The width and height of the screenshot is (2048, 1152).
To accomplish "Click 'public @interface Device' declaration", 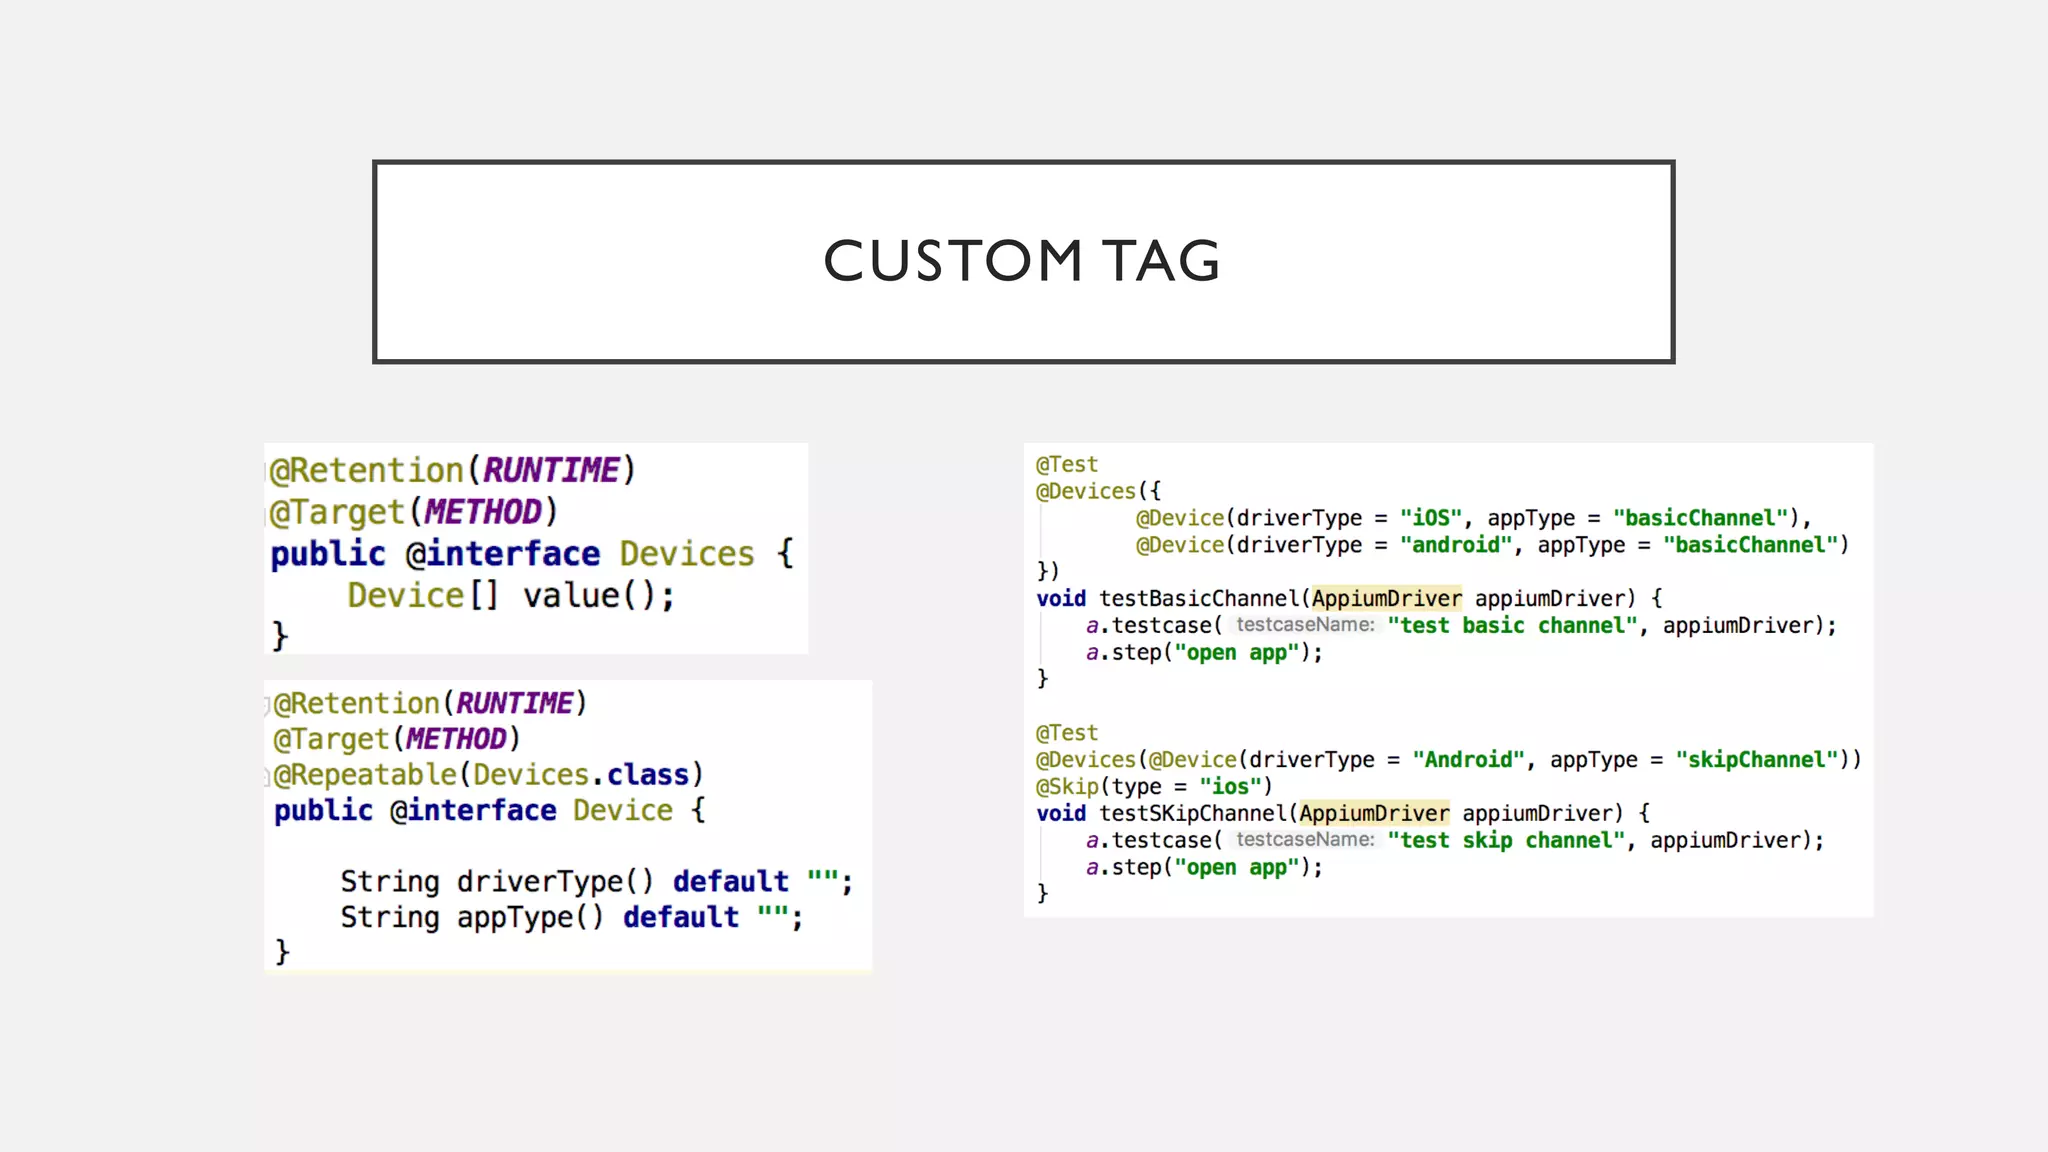I will pos(489,811).
